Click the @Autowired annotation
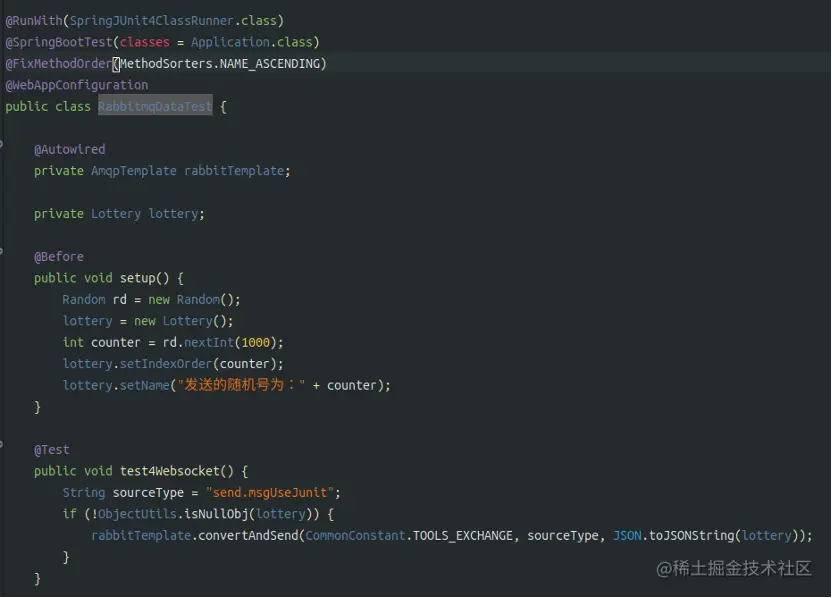The image size is (832, 598). pyautogui.click(x=70, y=150)
